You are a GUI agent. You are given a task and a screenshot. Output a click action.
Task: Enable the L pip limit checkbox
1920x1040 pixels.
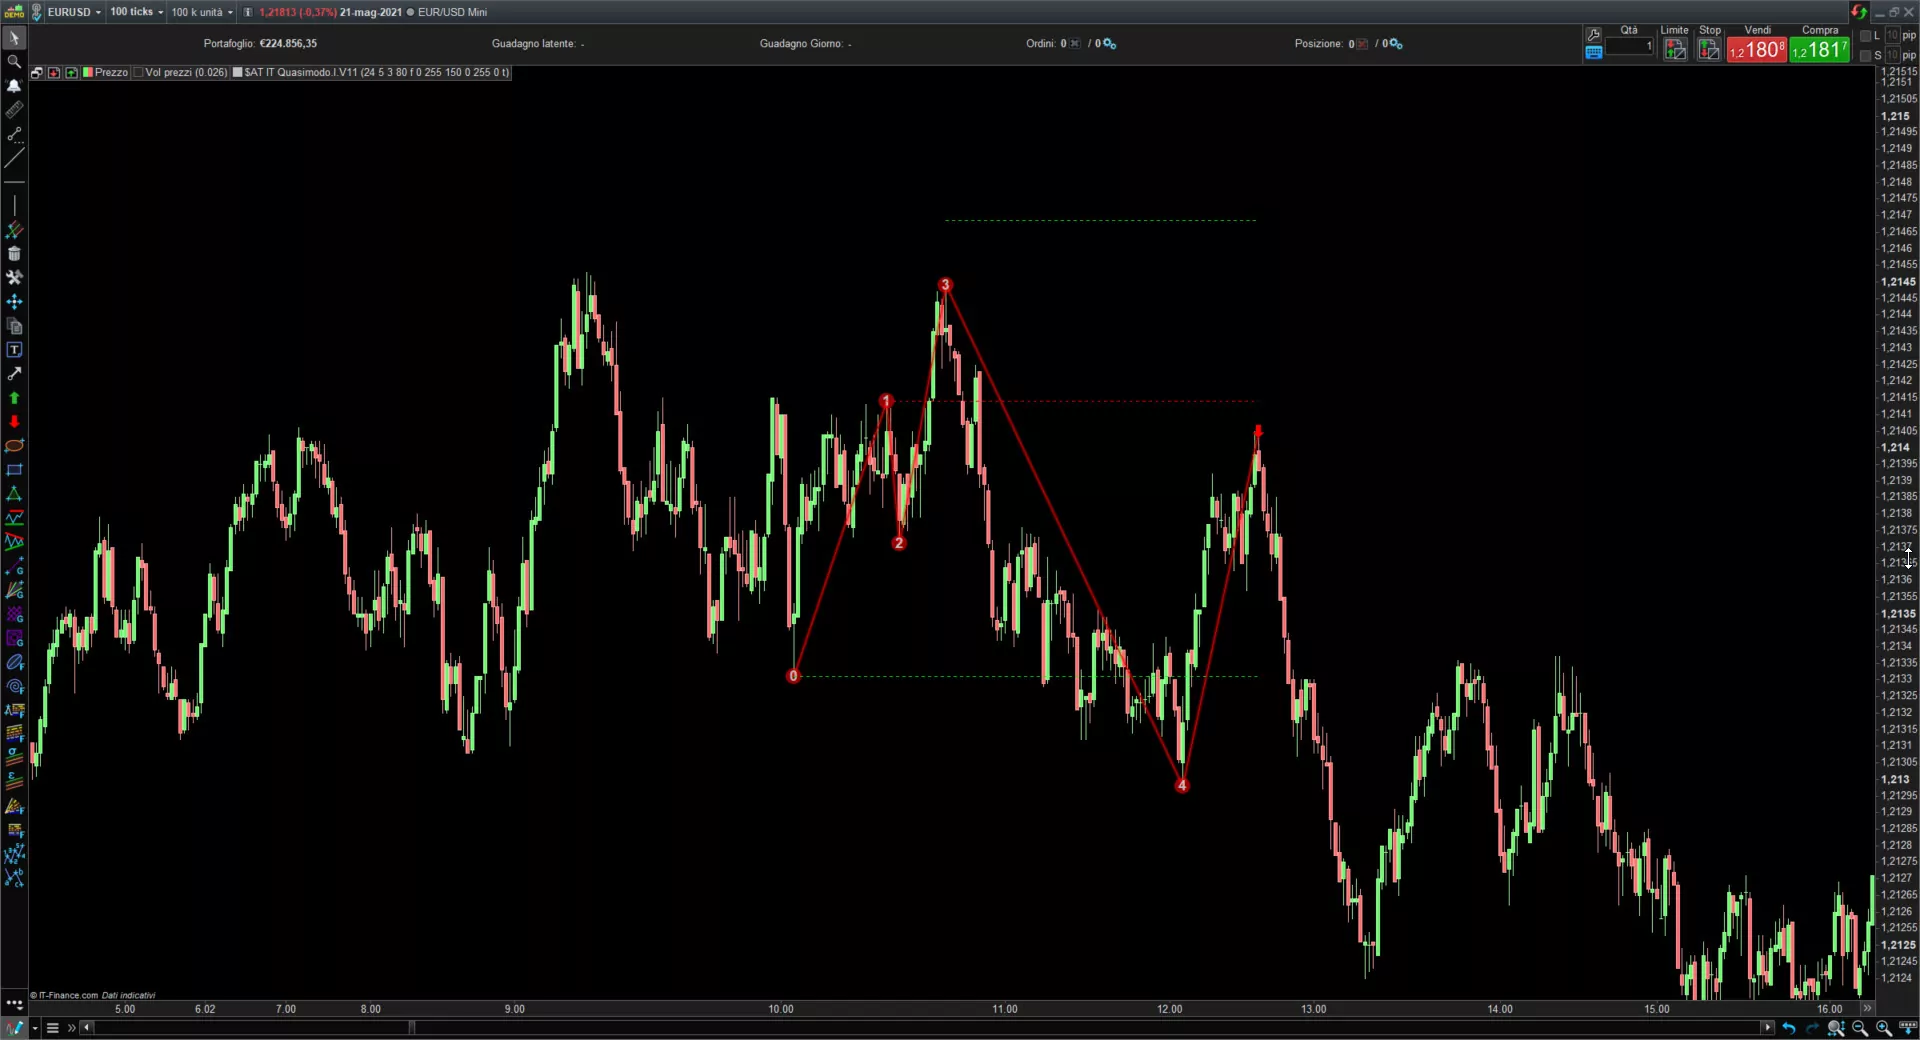1865,36
